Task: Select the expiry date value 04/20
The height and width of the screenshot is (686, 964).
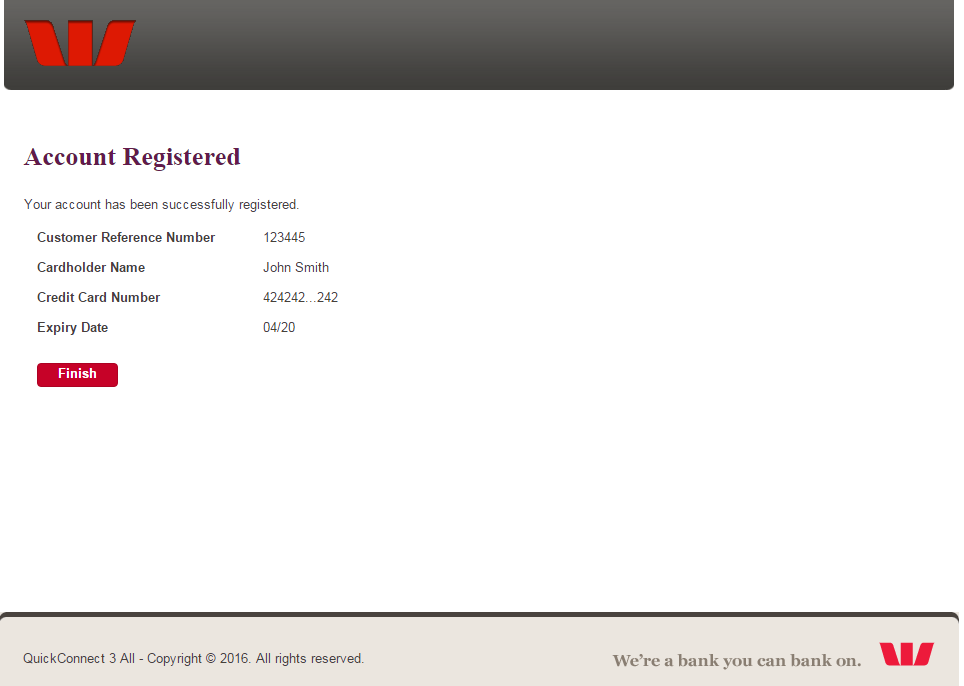Action: [x=280, y=327]
